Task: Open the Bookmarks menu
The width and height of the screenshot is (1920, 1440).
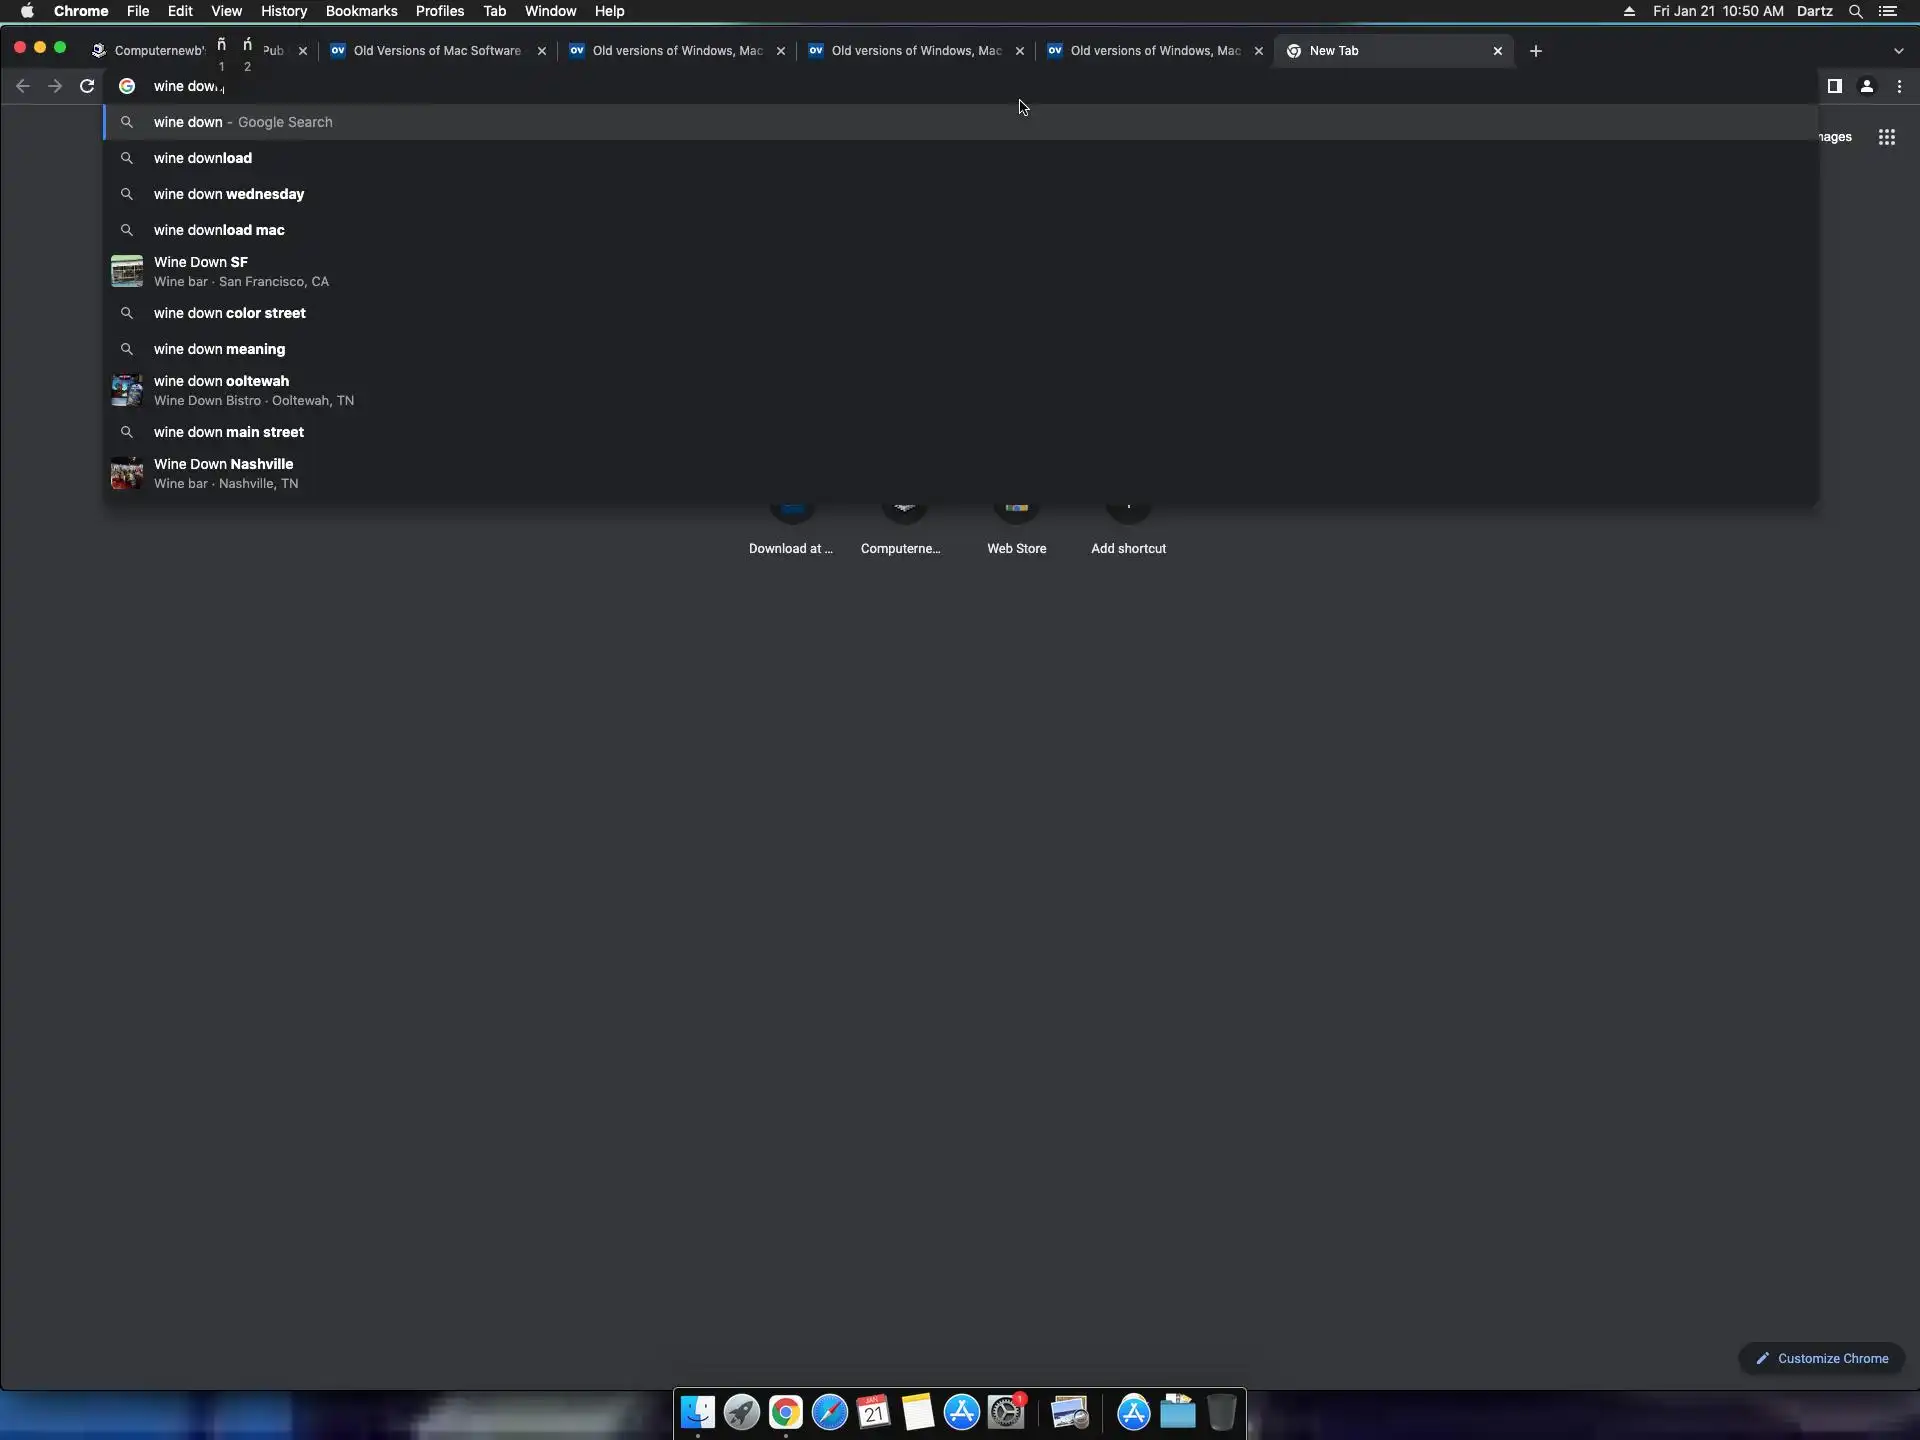Action: click(361, 11)
